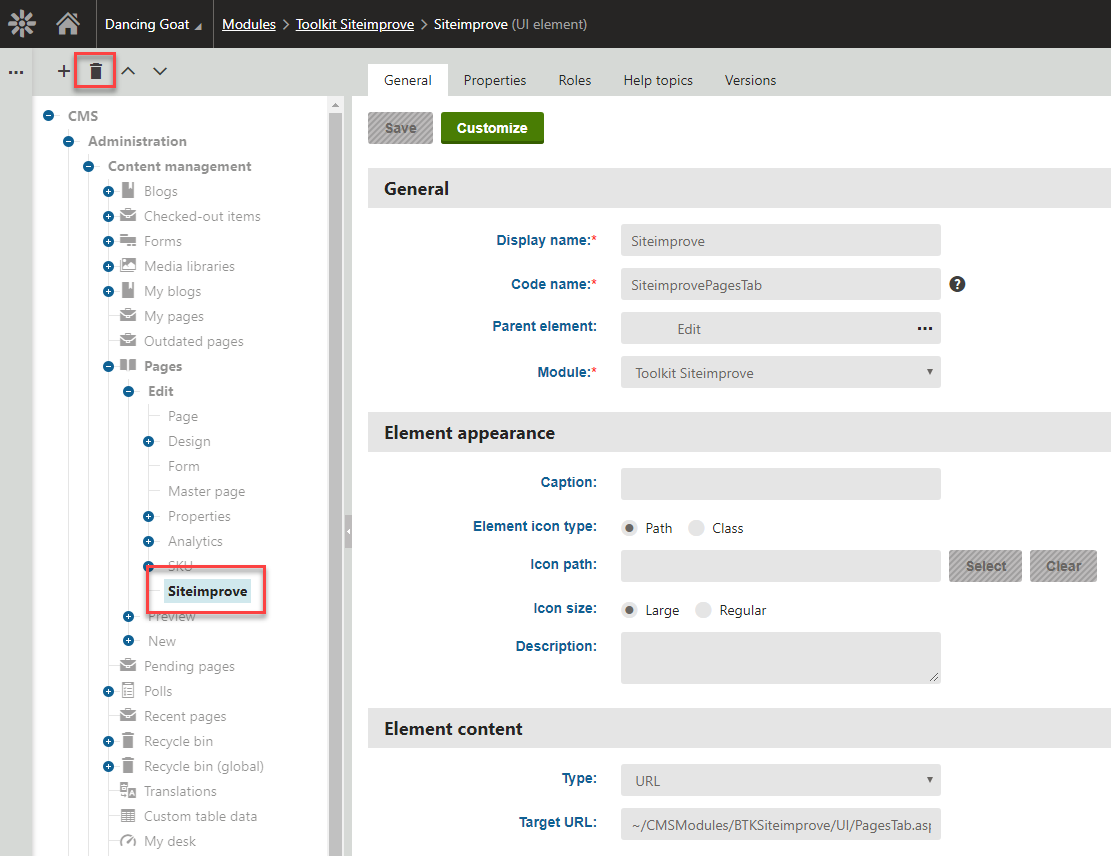Click the Translations icon
The image size is (1111, 856).
(x=128, y=790)
